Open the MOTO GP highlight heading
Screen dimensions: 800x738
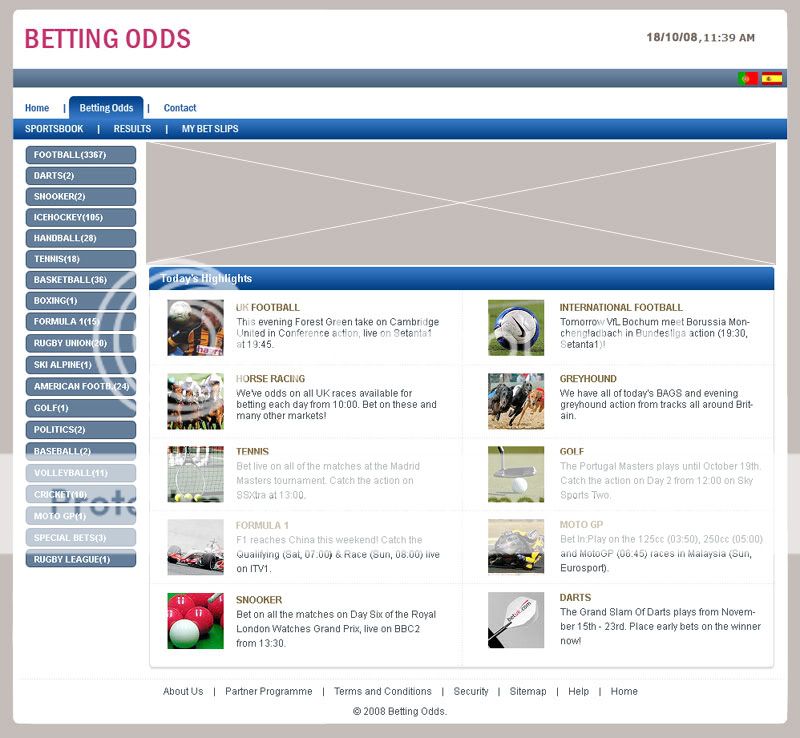point(581,525)
